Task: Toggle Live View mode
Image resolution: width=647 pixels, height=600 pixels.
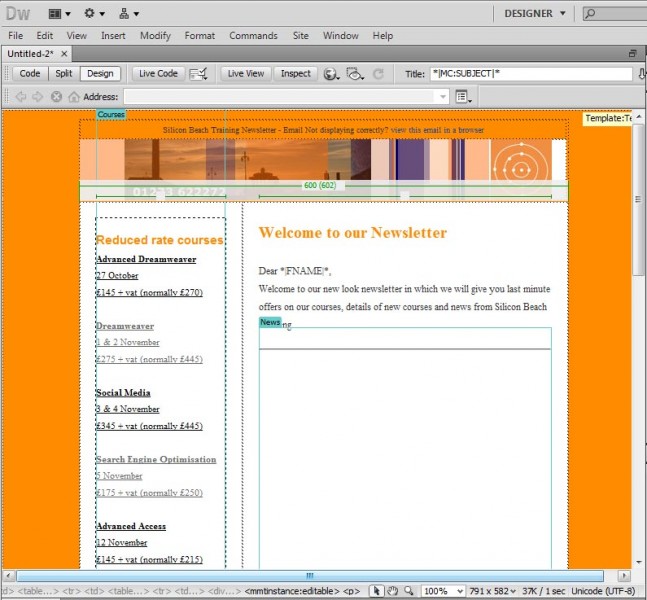Action: click(246, 74)
